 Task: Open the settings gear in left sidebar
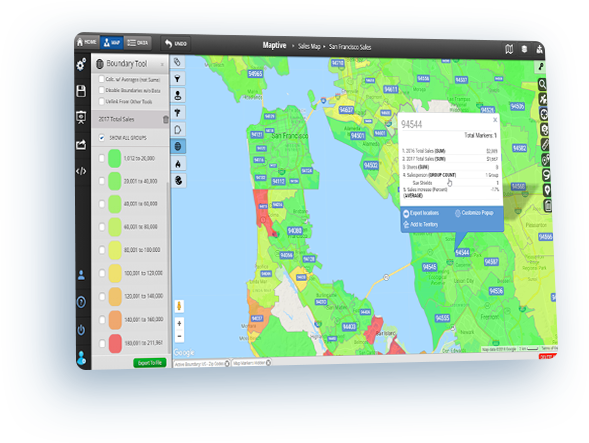(x=81, y=65)
